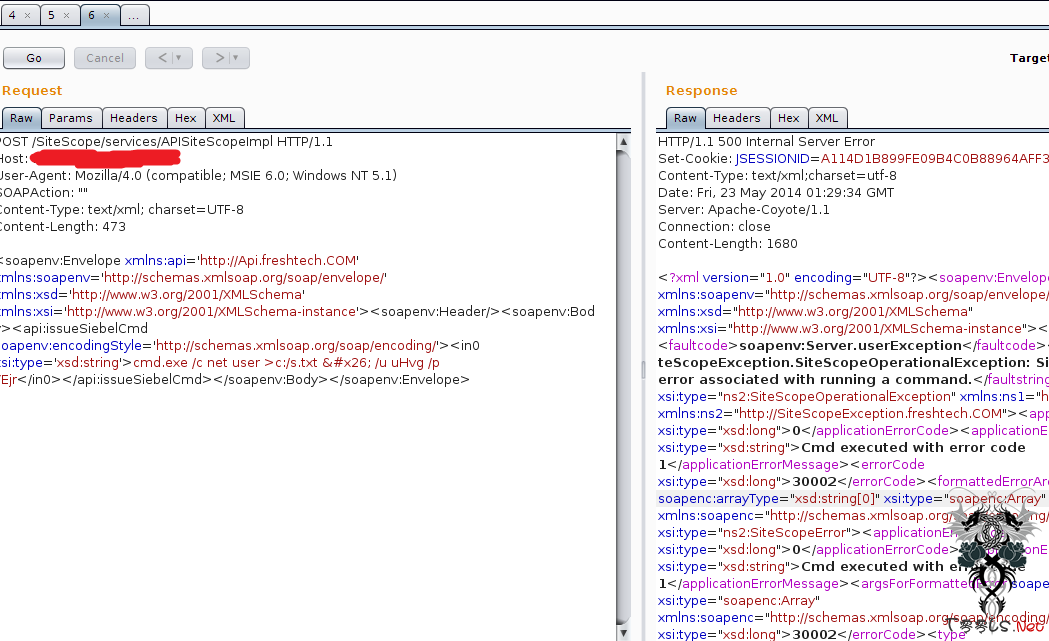1049x641 pixels.
Task: Click the <?xml version="1.0" declaration line
Action: [854, 278]
